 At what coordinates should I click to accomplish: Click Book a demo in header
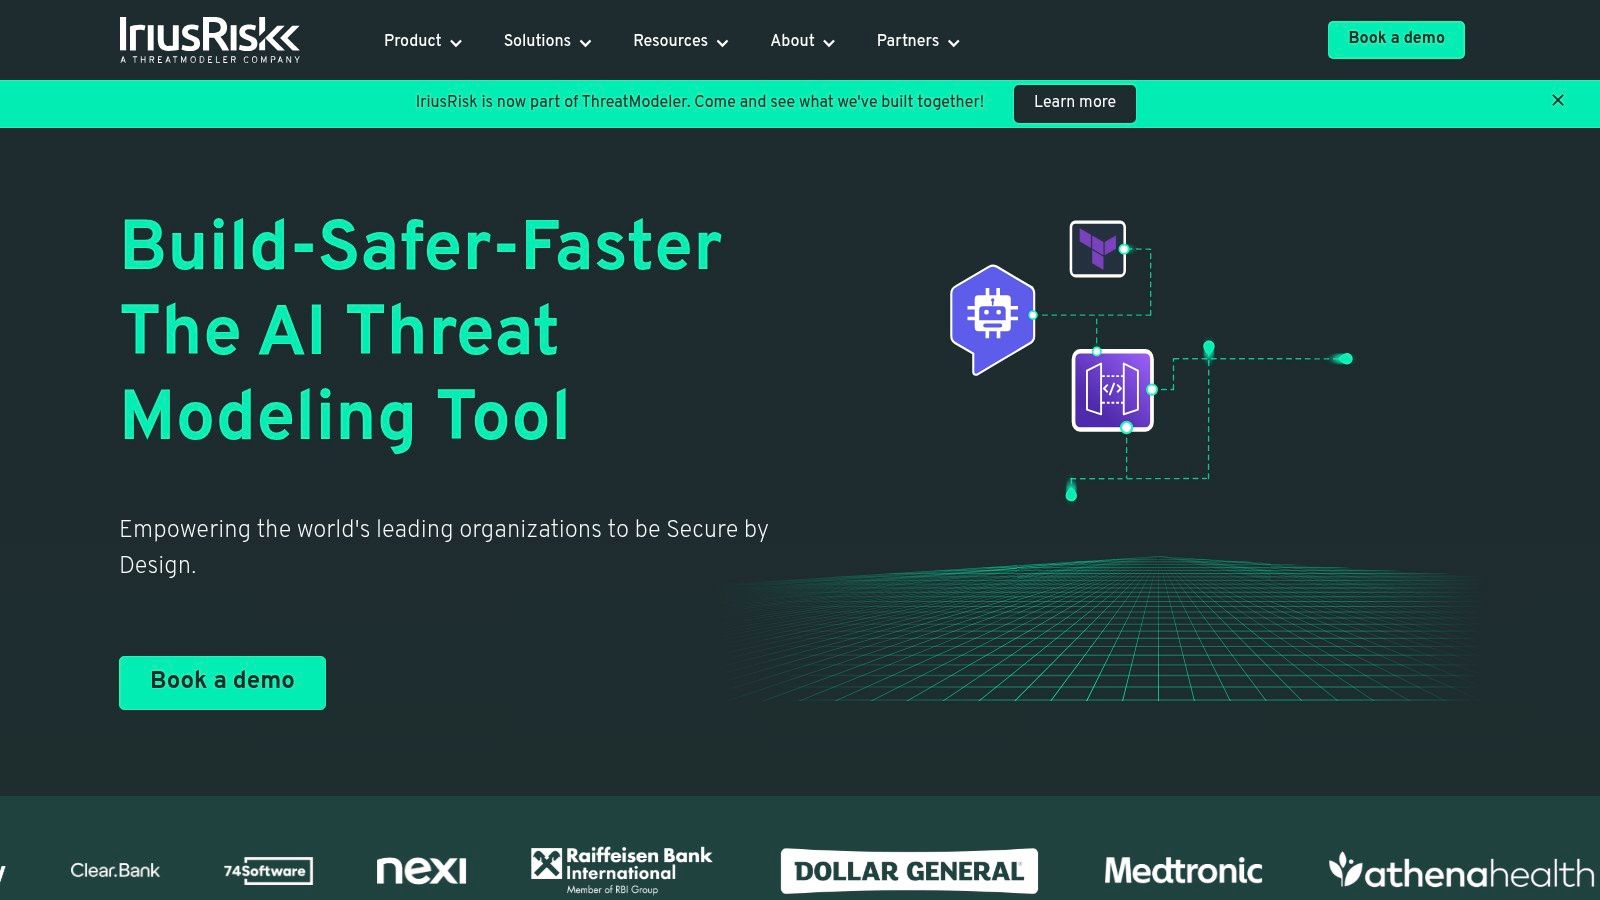[x=1396, y=40]
